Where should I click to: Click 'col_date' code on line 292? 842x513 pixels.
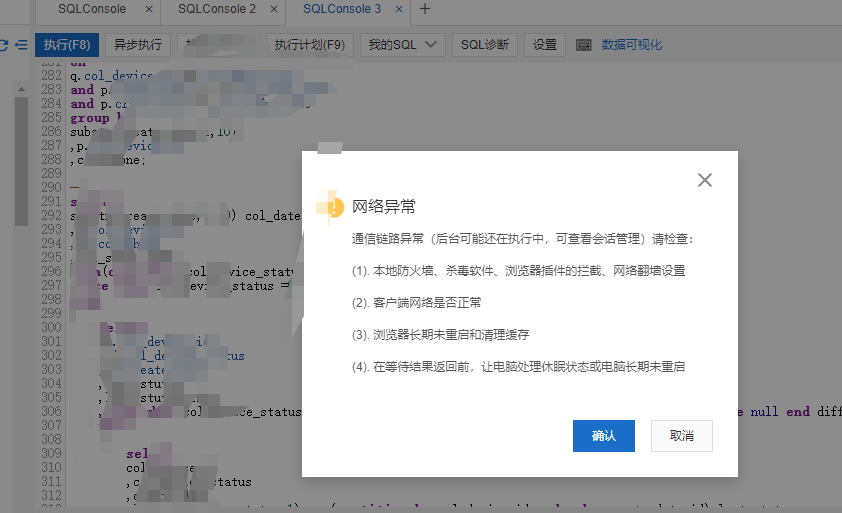[x=273, y=216]
